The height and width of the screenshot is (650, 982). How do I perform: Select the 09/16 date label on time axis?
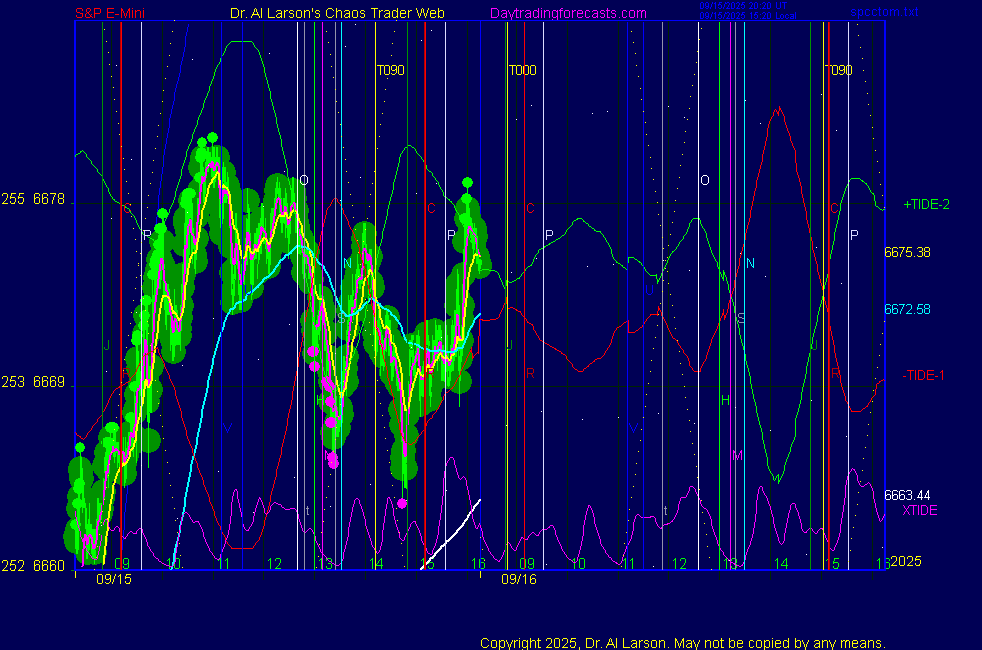(519, 579)
